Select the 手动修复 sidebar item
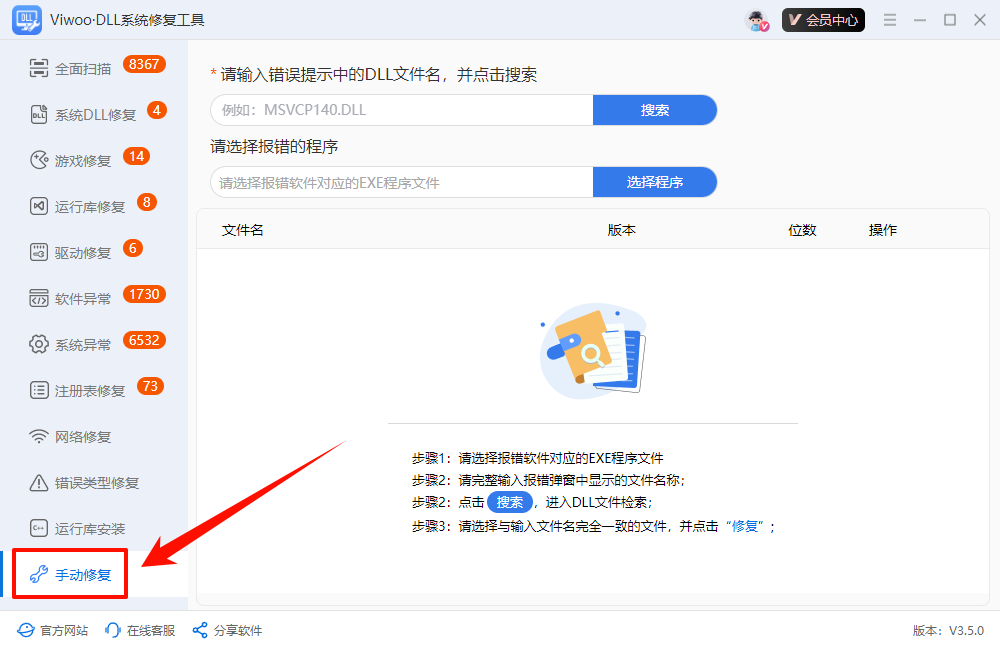This screenshot has height=650, width=1000. point(83,575)
